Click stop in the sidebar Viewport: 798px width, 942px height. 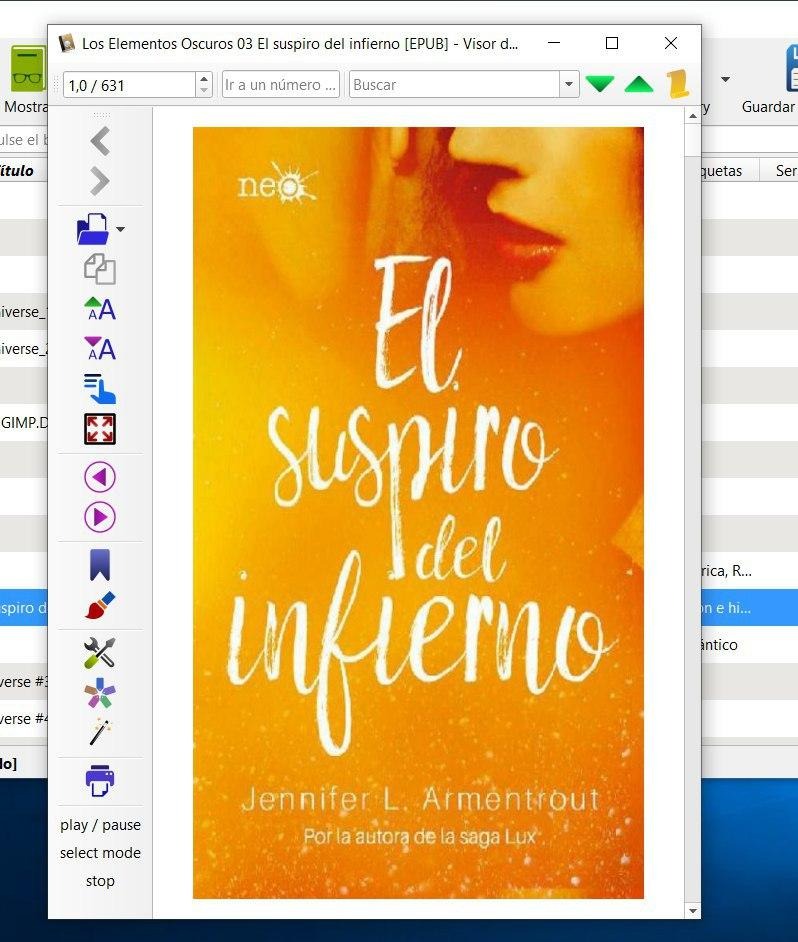pos(100,881)
